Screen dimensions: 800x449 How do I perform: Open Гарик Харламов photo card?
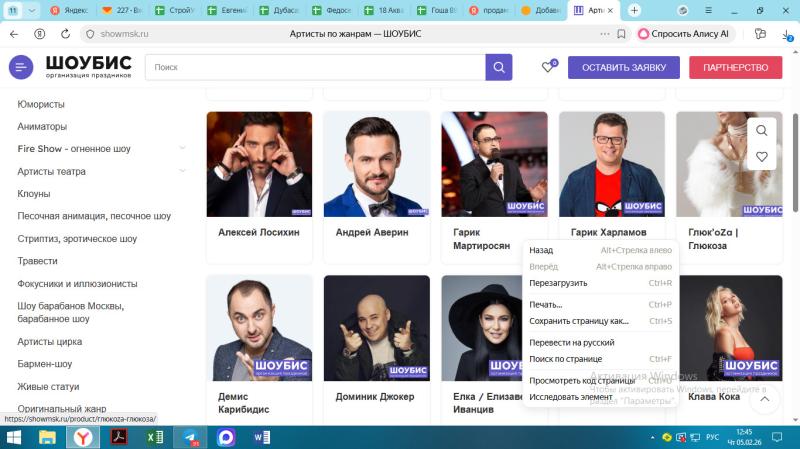pyautogui.click(x=612, y=164)
